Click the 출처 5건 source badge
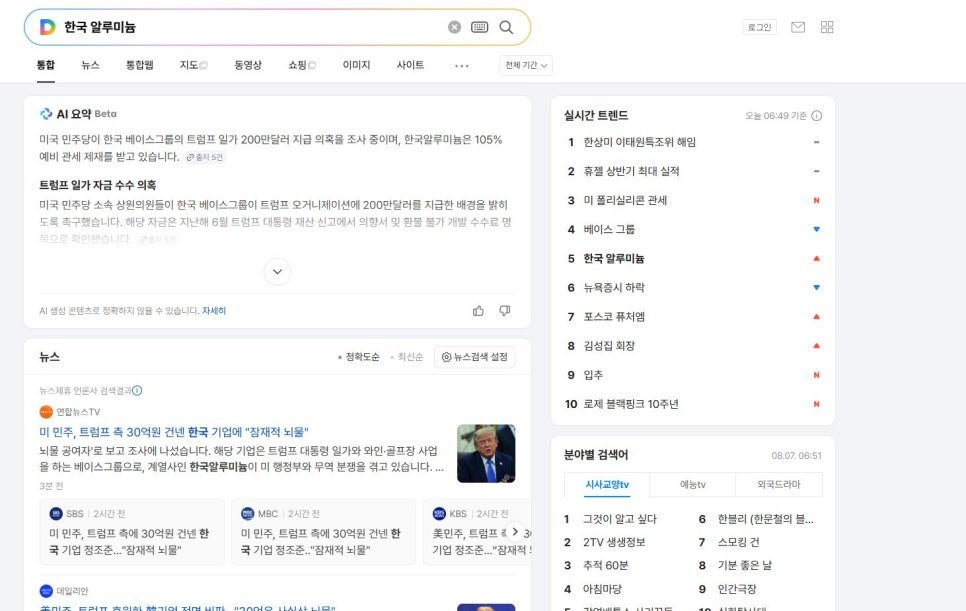The image size is (966, 611). 205,158
